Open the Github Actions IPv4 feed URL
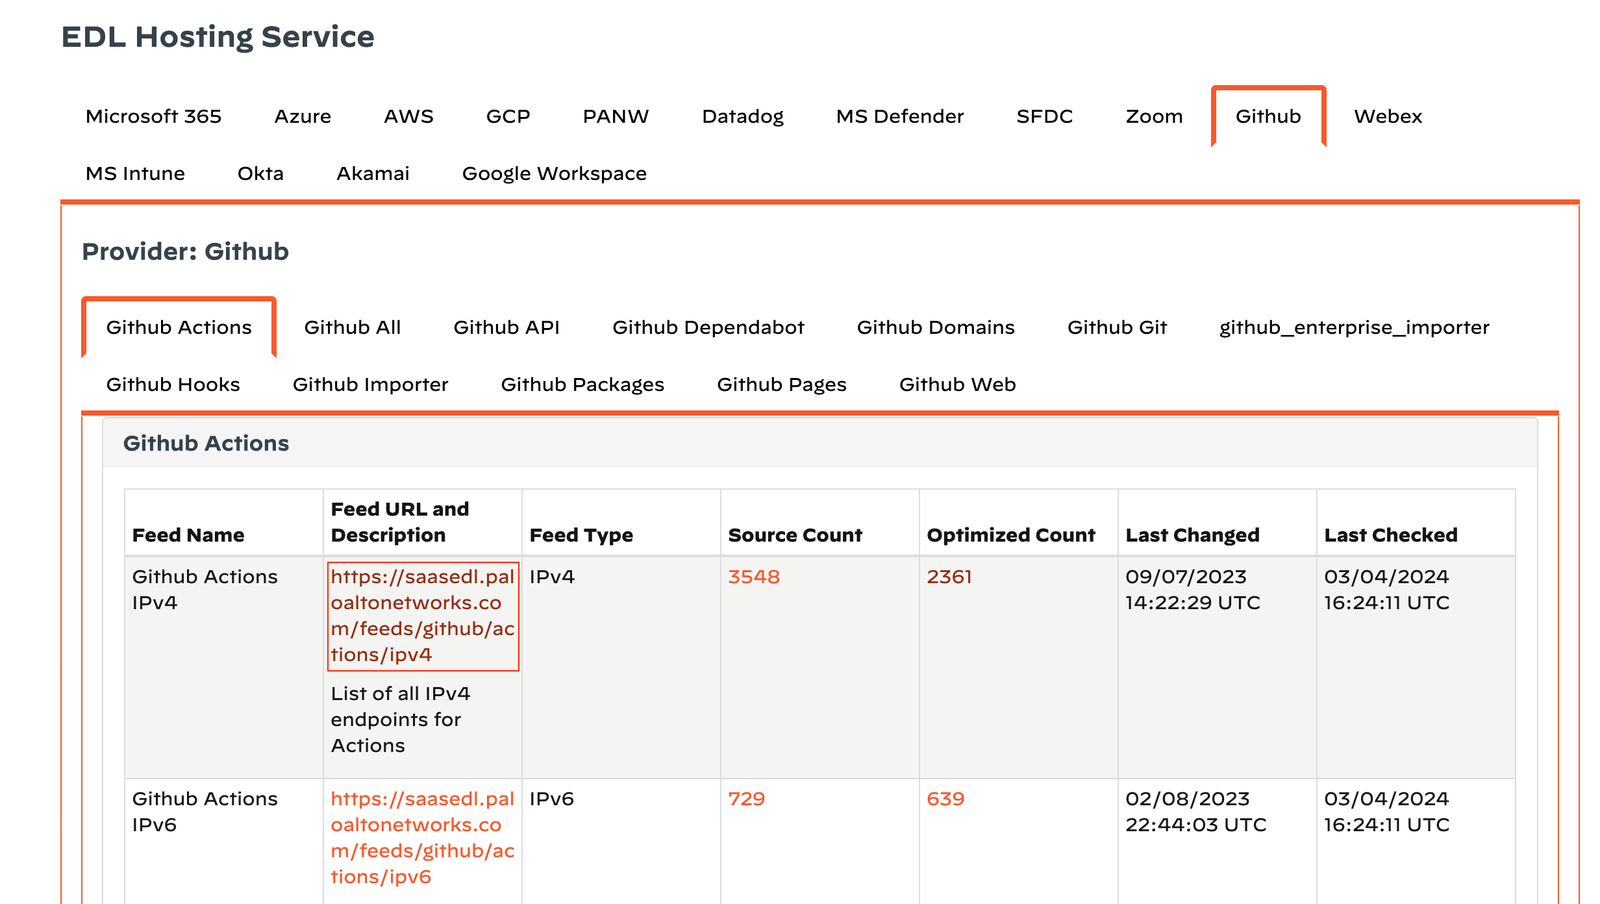Image resolution: width=1600 pixels, height=904 pixels. (x=422, y=615)
